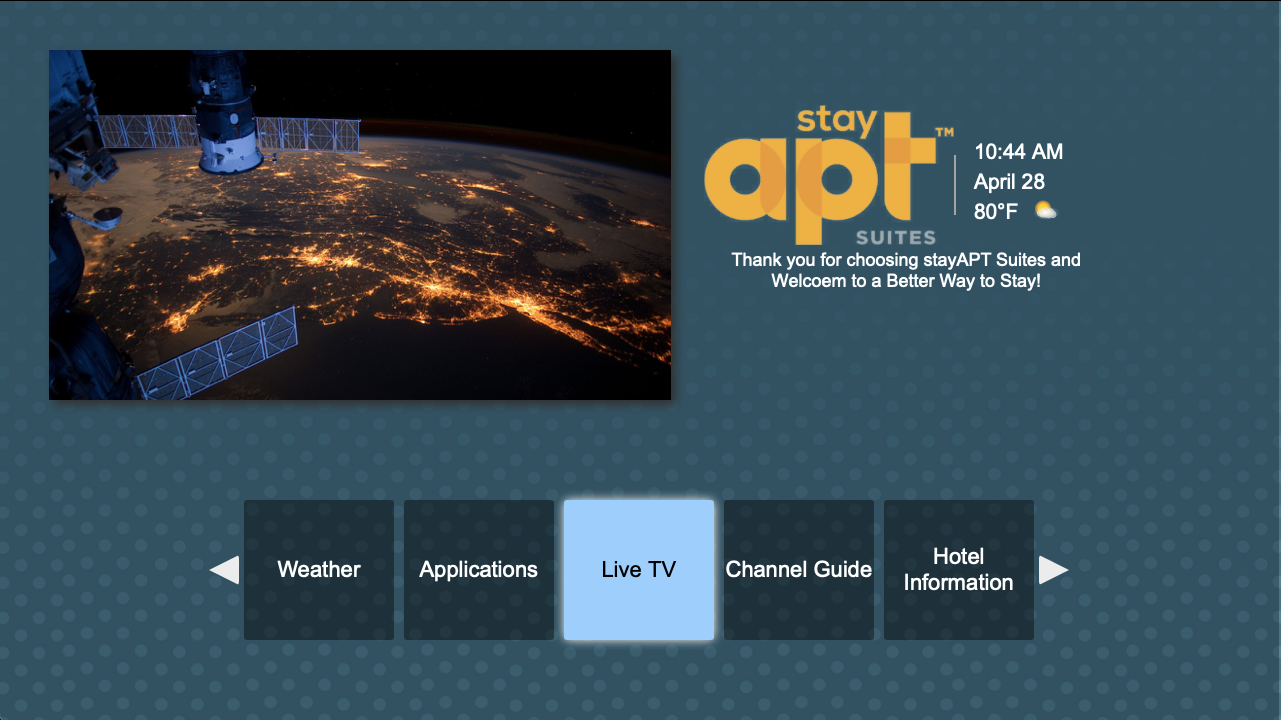Open the Applications menu tile
Image resolution: width=1281 pixels, height=720 pixels.
pos(479,570)
